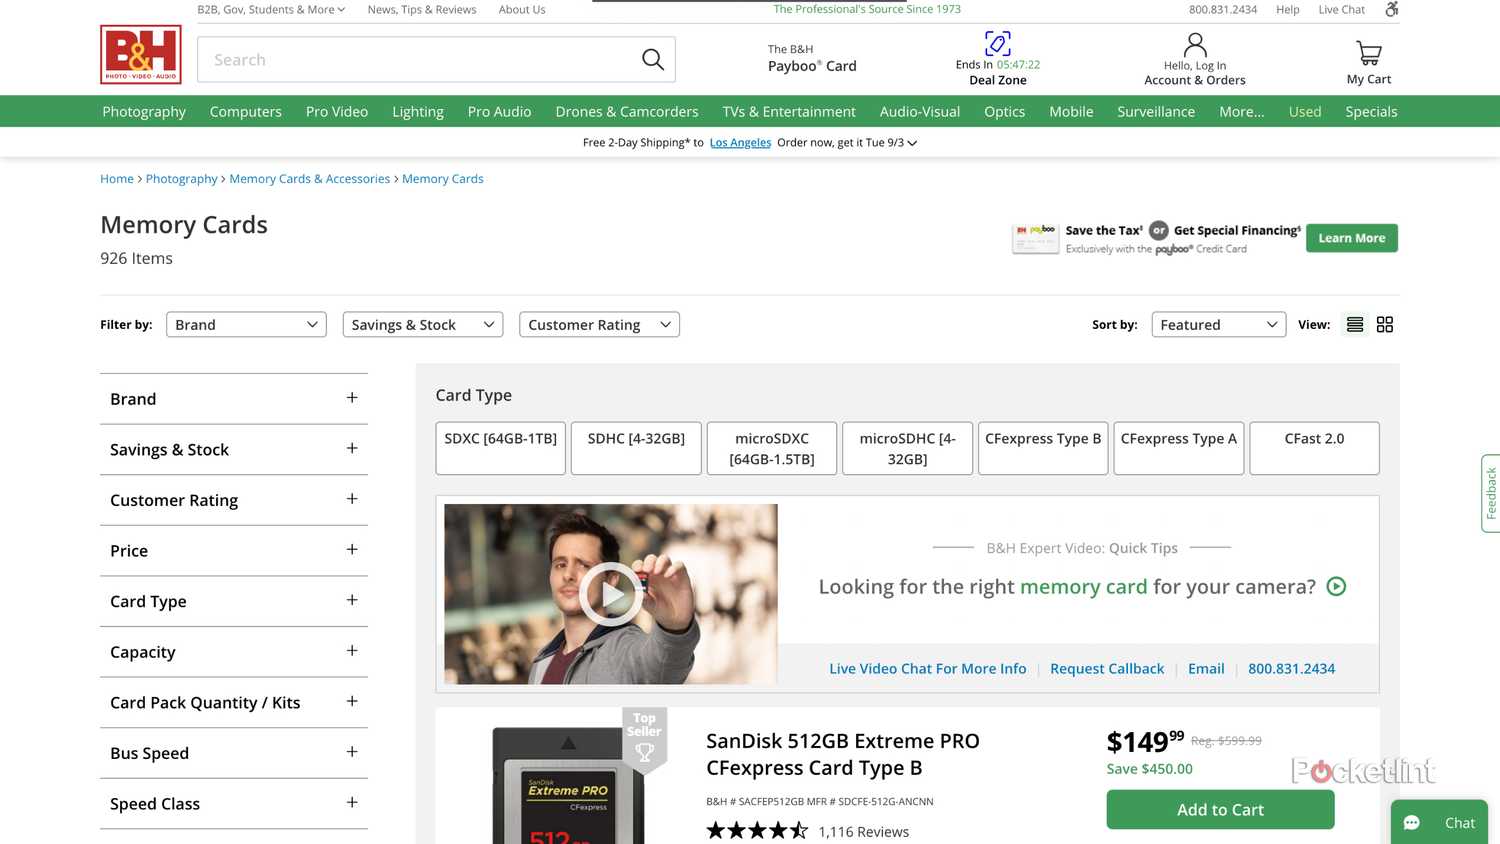Click the B&H logo

coord(140,55)
